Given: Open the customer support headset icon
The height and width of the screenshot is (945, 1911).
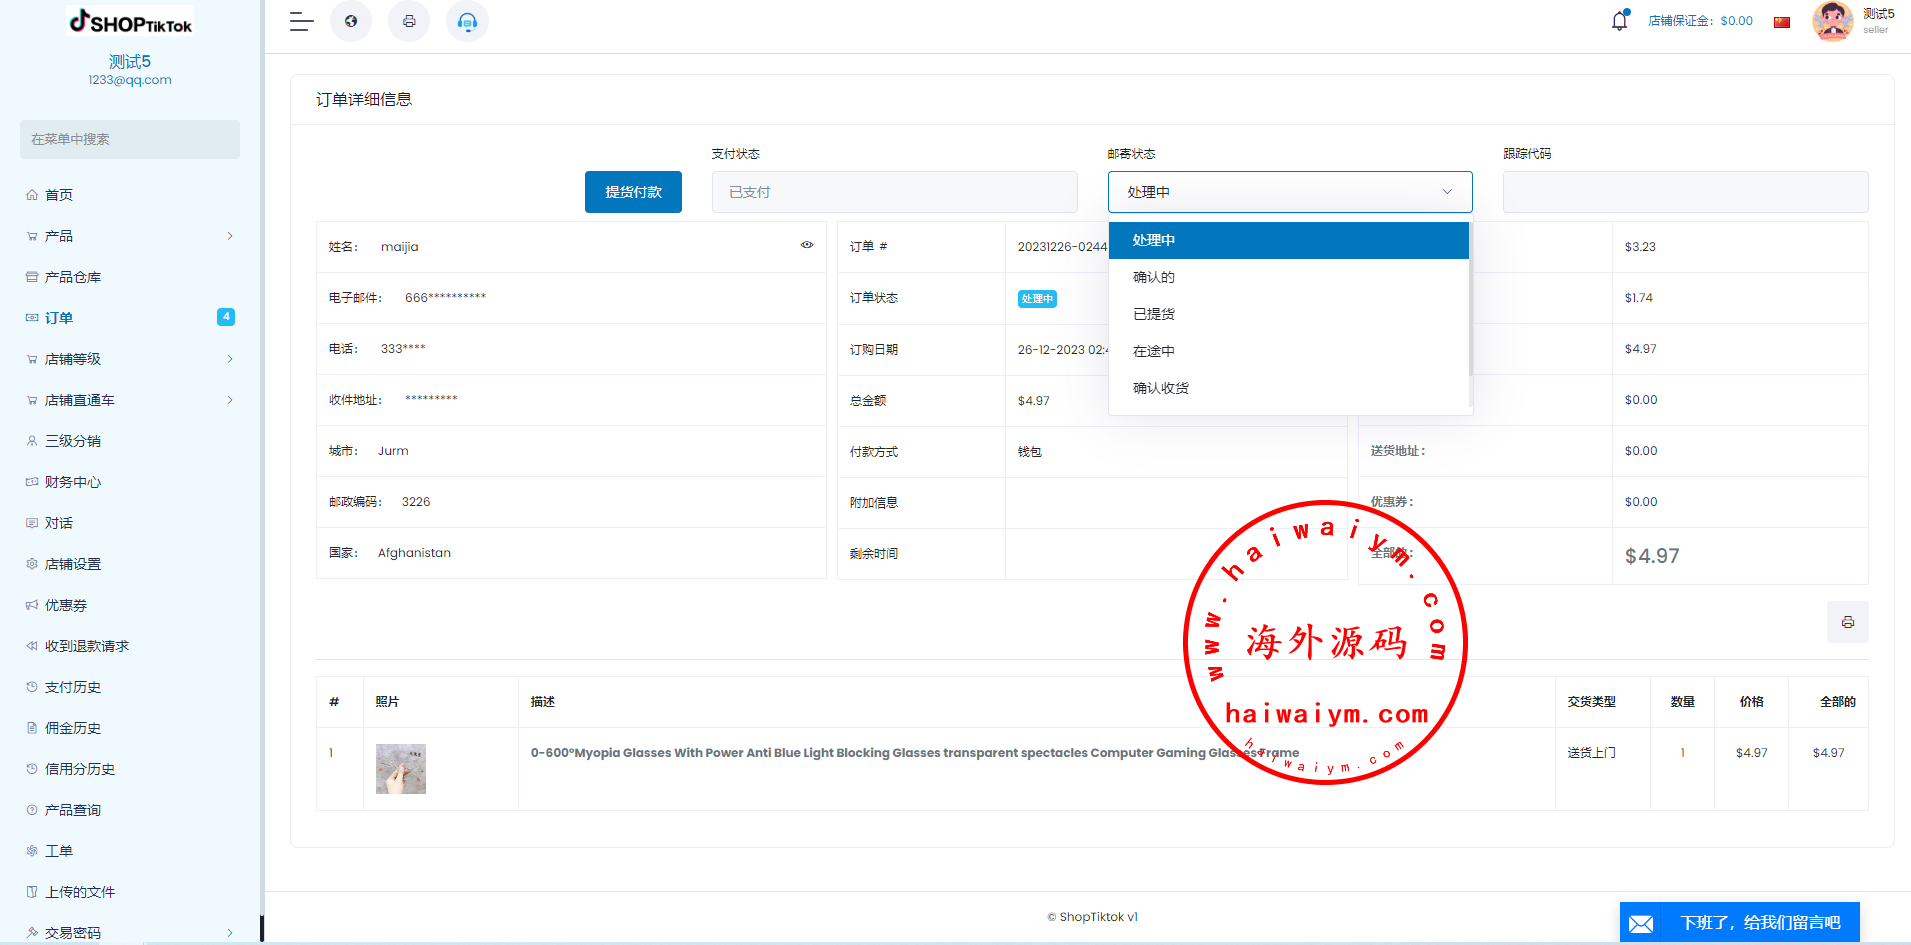Looking at the screenshot, I should 467,21.
